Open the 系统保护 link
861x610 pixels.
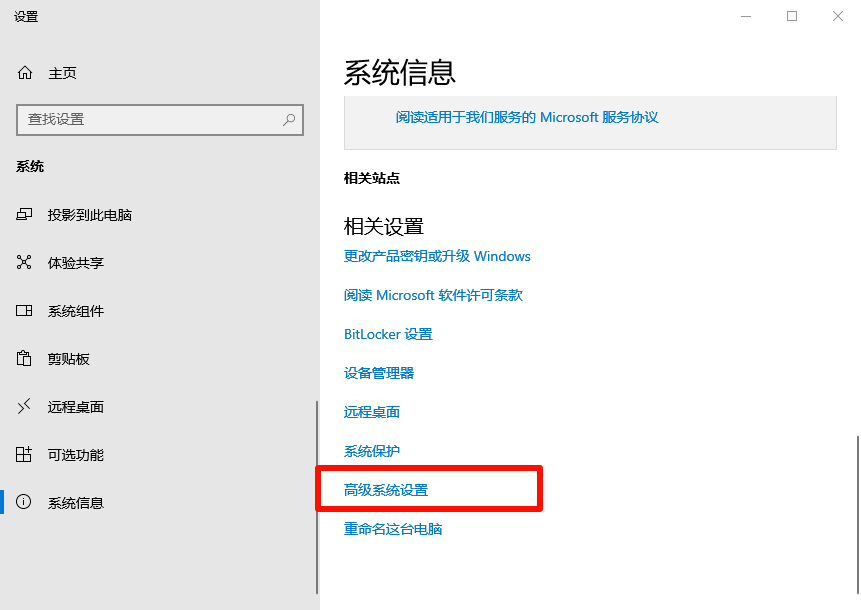click(372, 451)
